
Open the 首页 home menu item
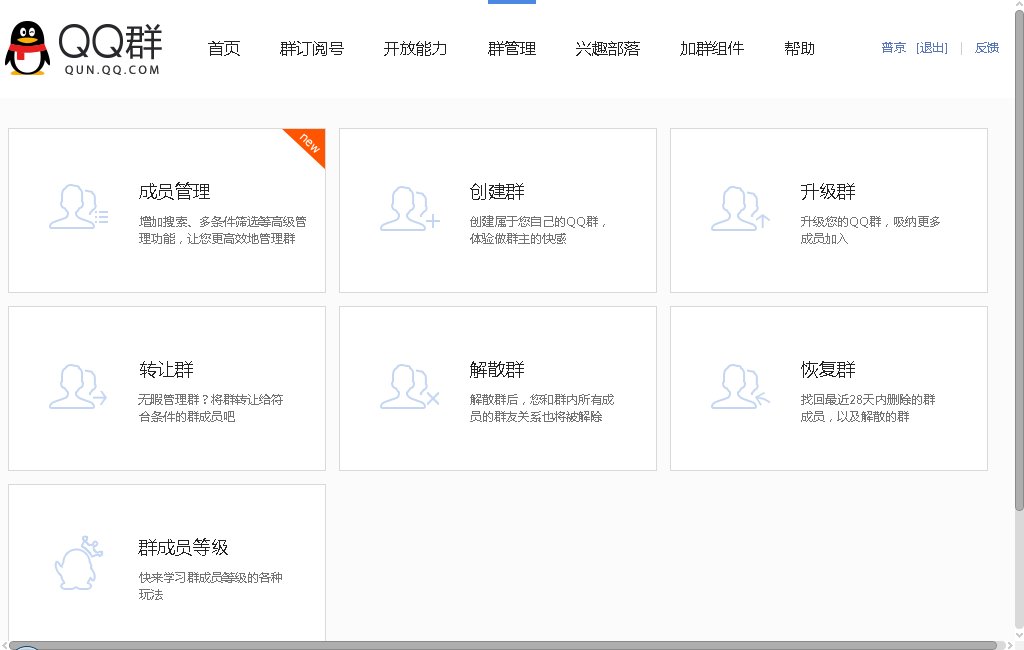[223, 47]
